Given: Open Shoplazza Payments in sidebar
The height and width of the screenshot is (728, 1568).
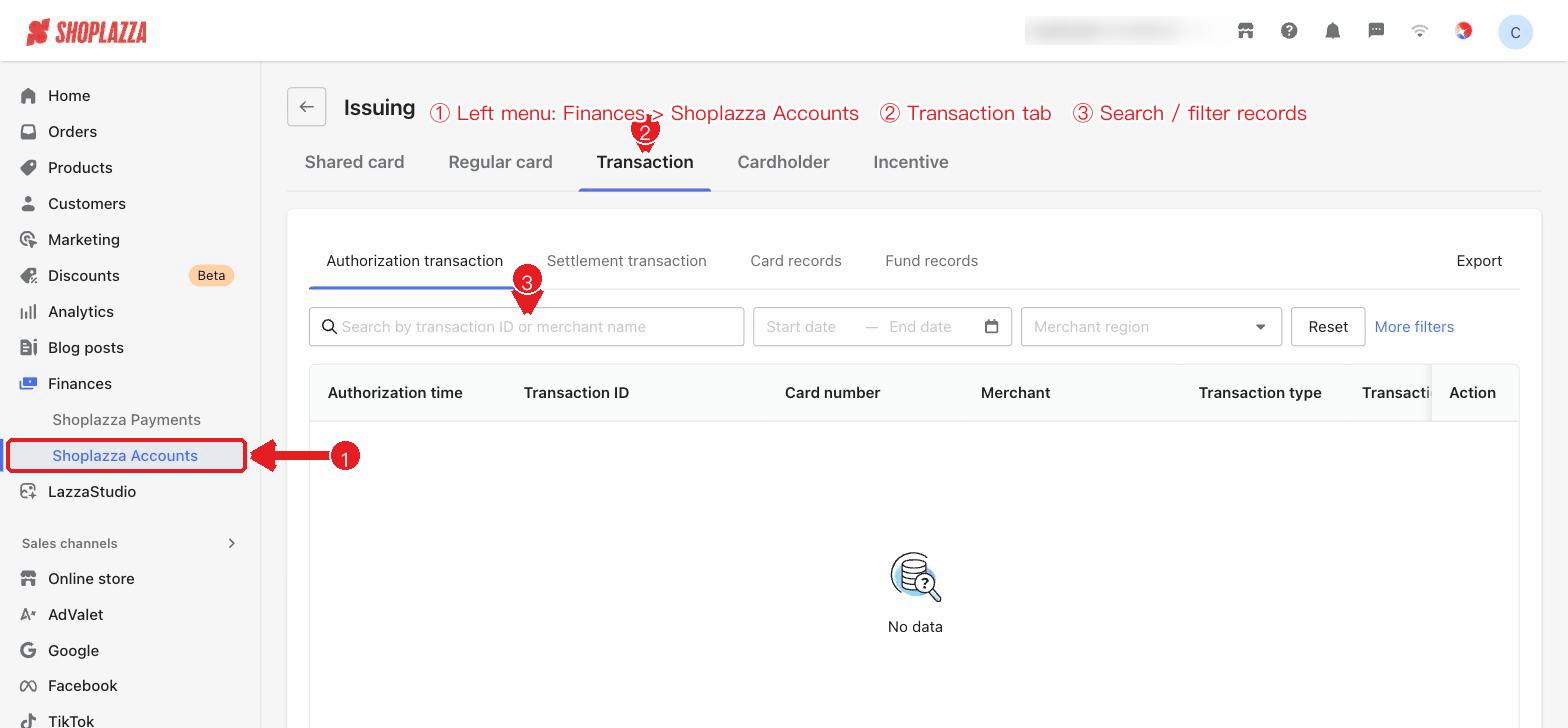Looking at the screenshot, I should (126, 420).
